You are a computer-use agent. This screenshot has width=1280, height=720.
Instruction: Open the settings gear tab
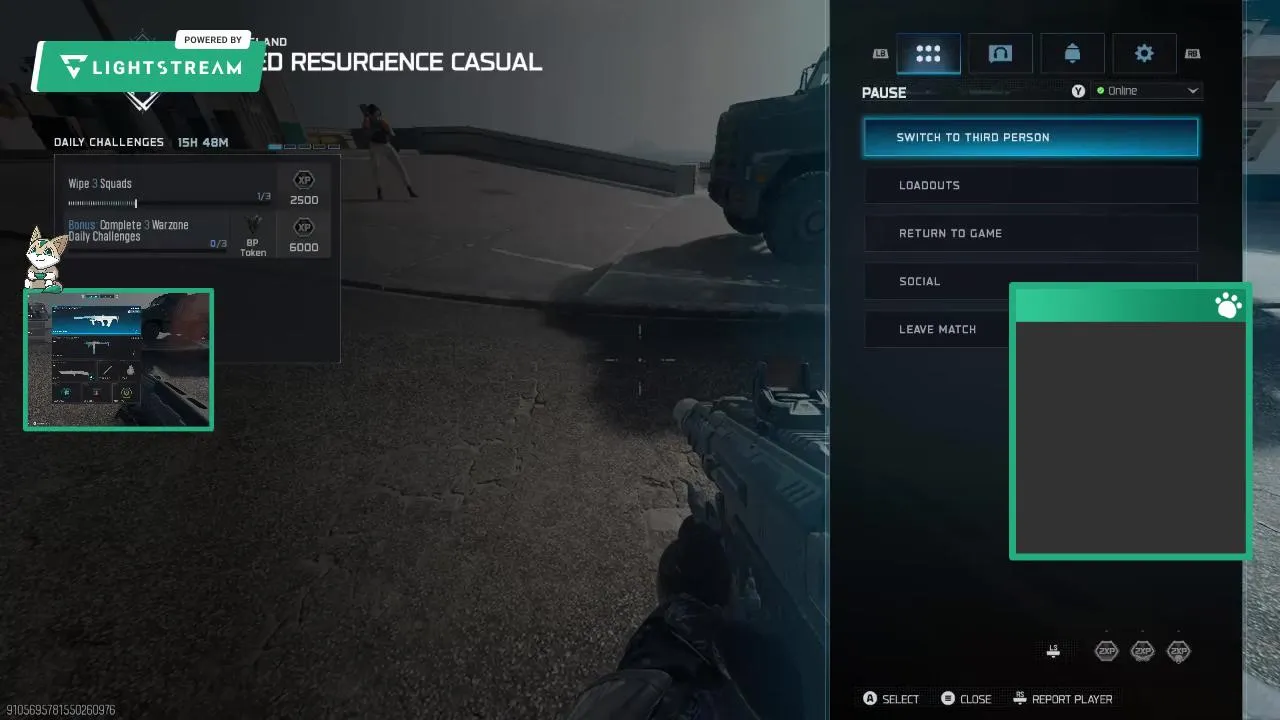(1144, 54)
